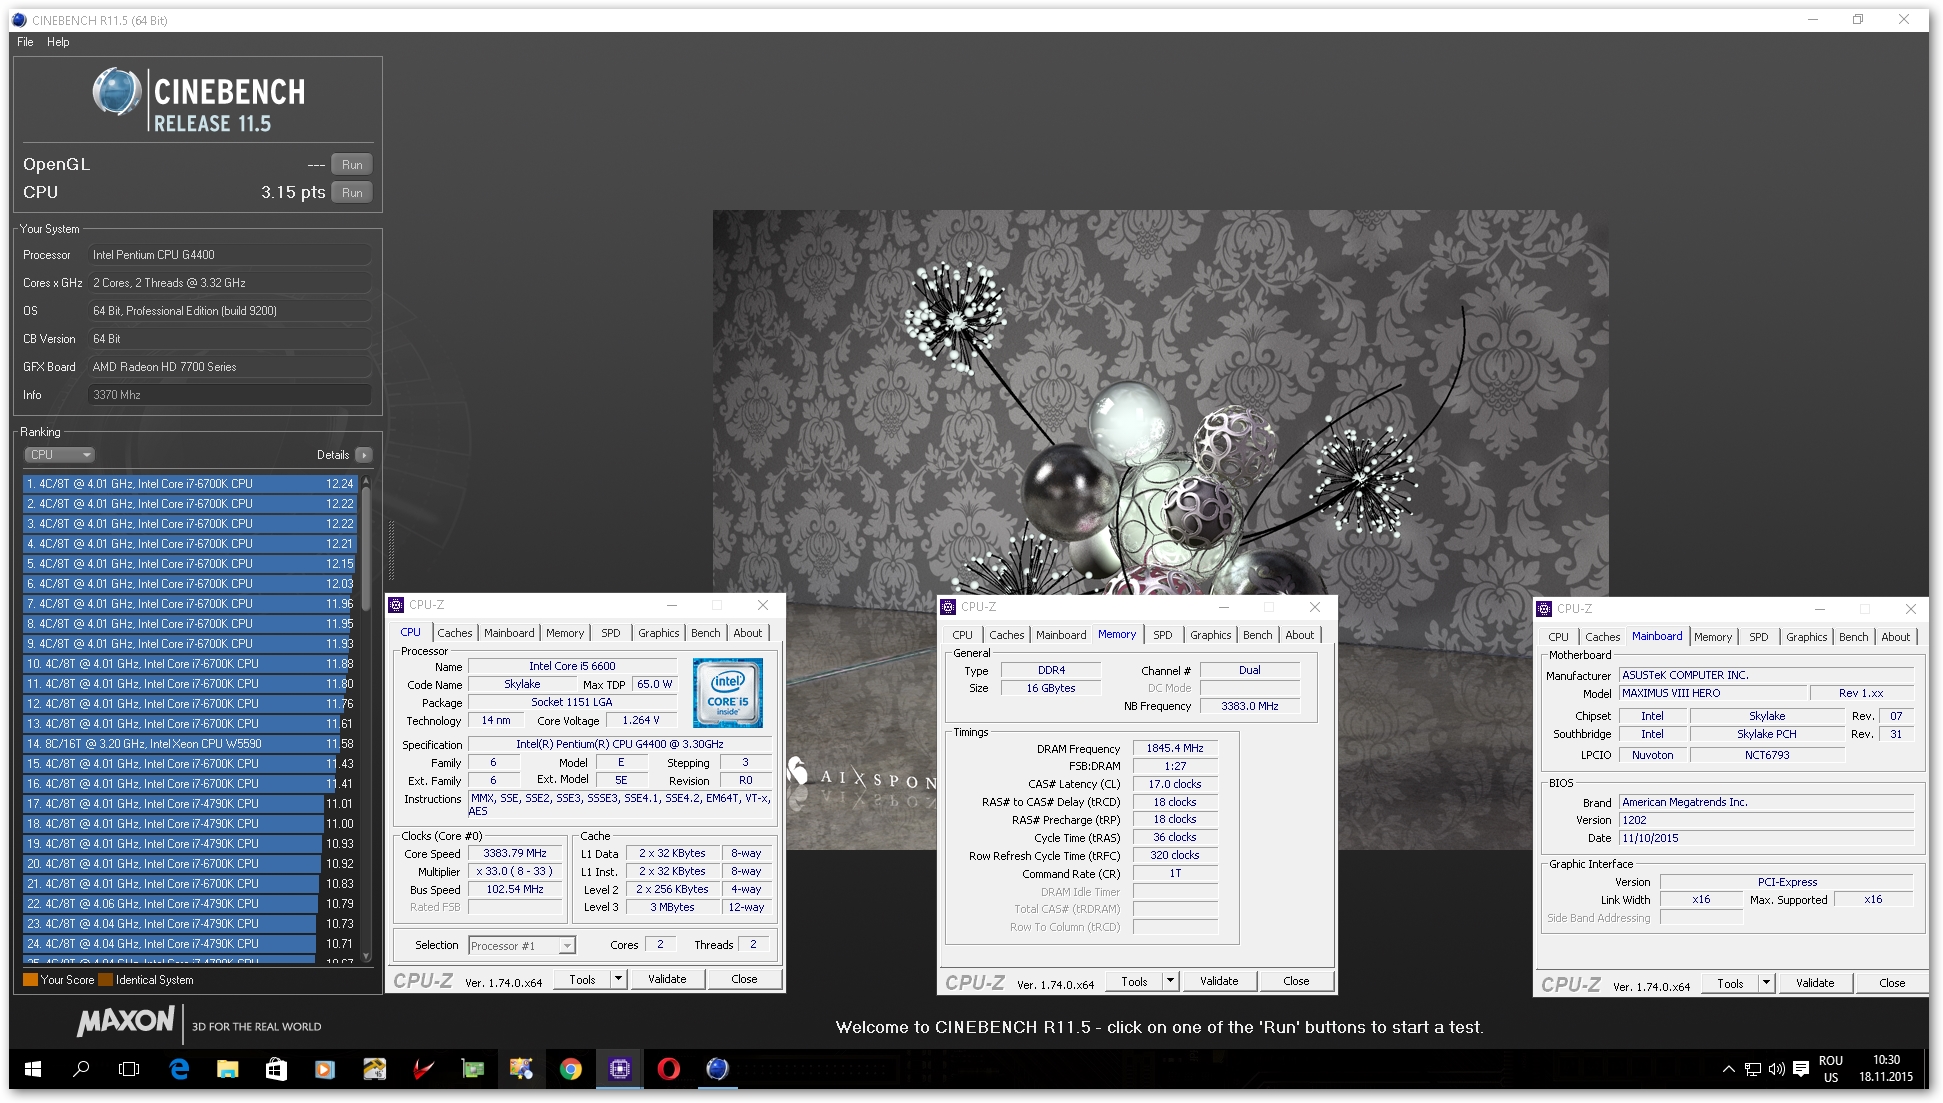
Task: Switch to Cinebench via its taskbar icon
Action: (717, 1069)
